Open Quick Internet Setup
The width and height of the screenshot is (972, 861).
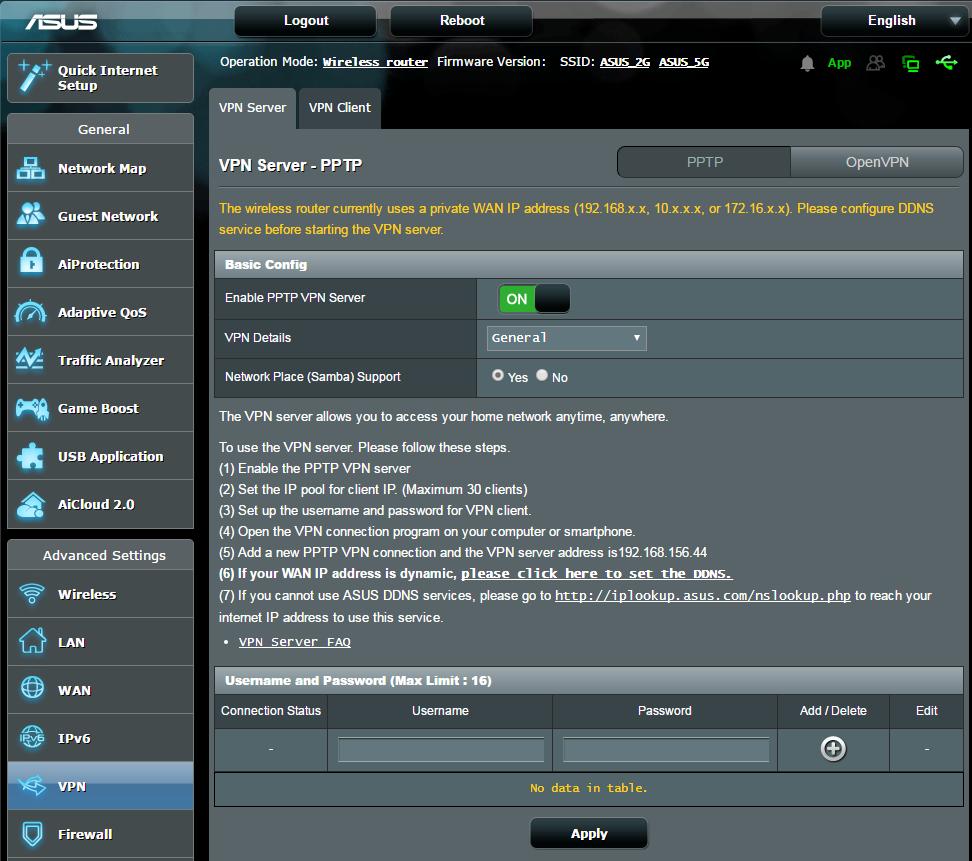(100, 77)
